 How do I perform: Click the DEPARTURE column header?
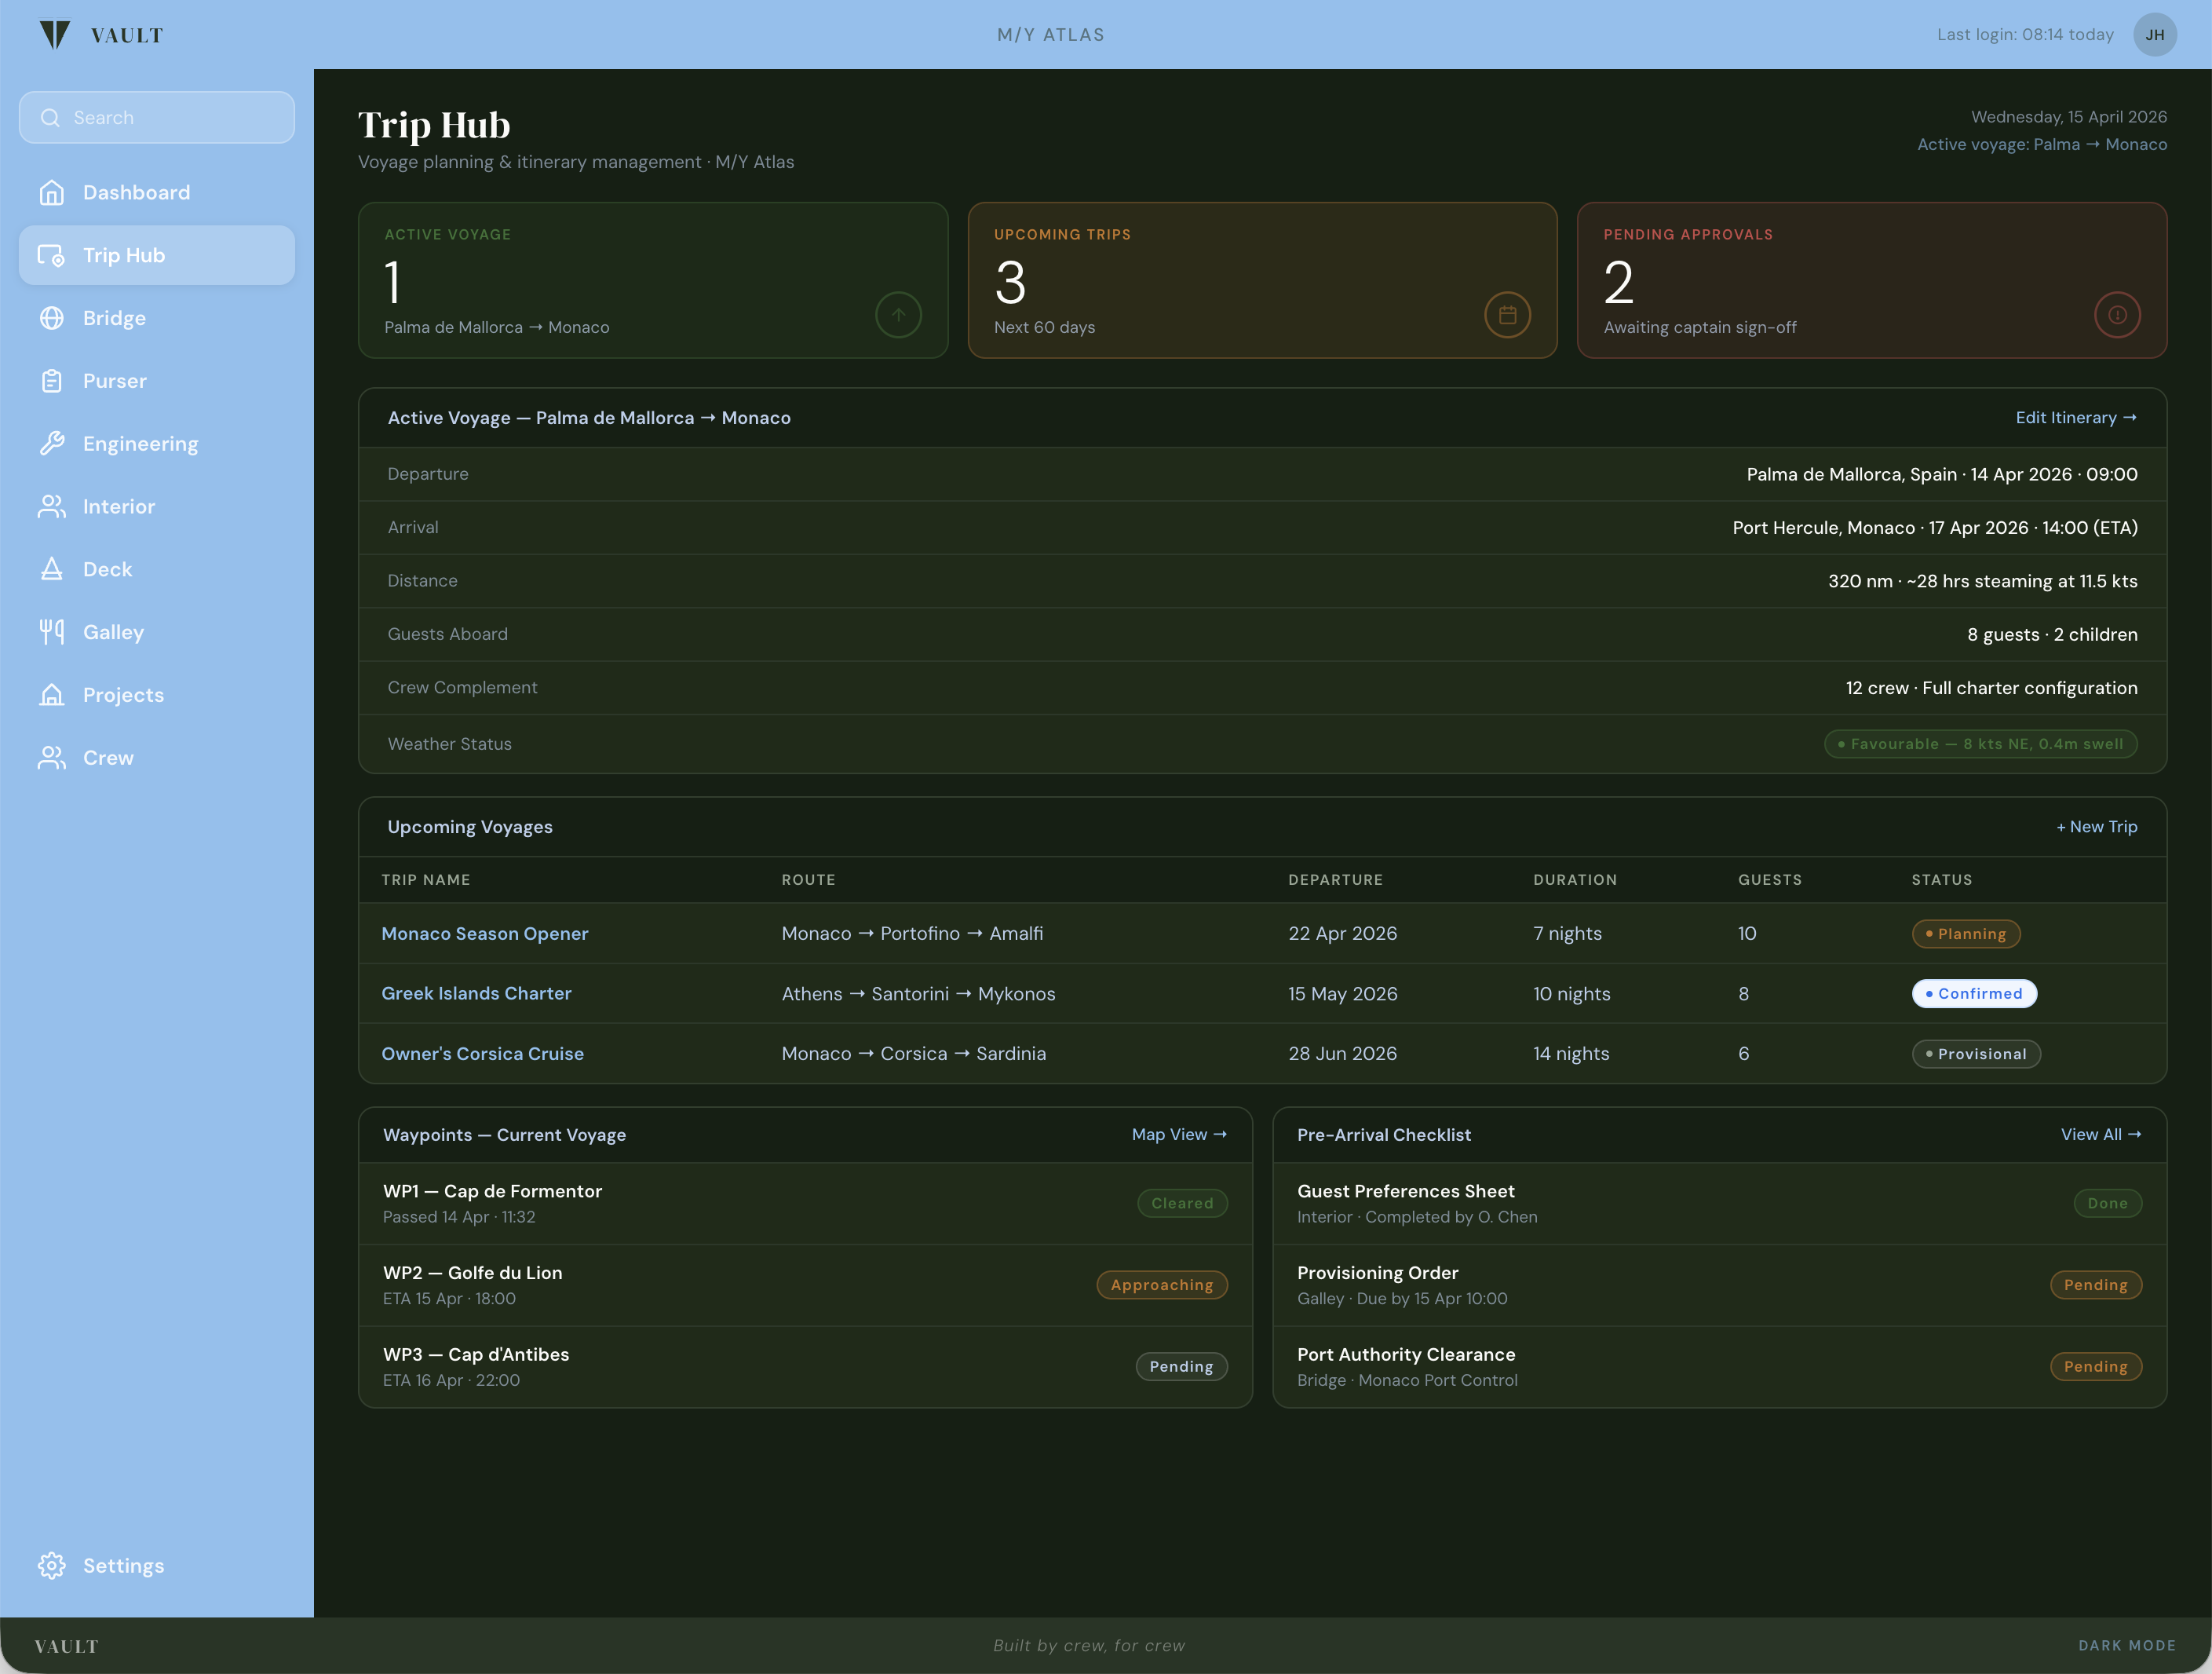tap(1335, 880)
